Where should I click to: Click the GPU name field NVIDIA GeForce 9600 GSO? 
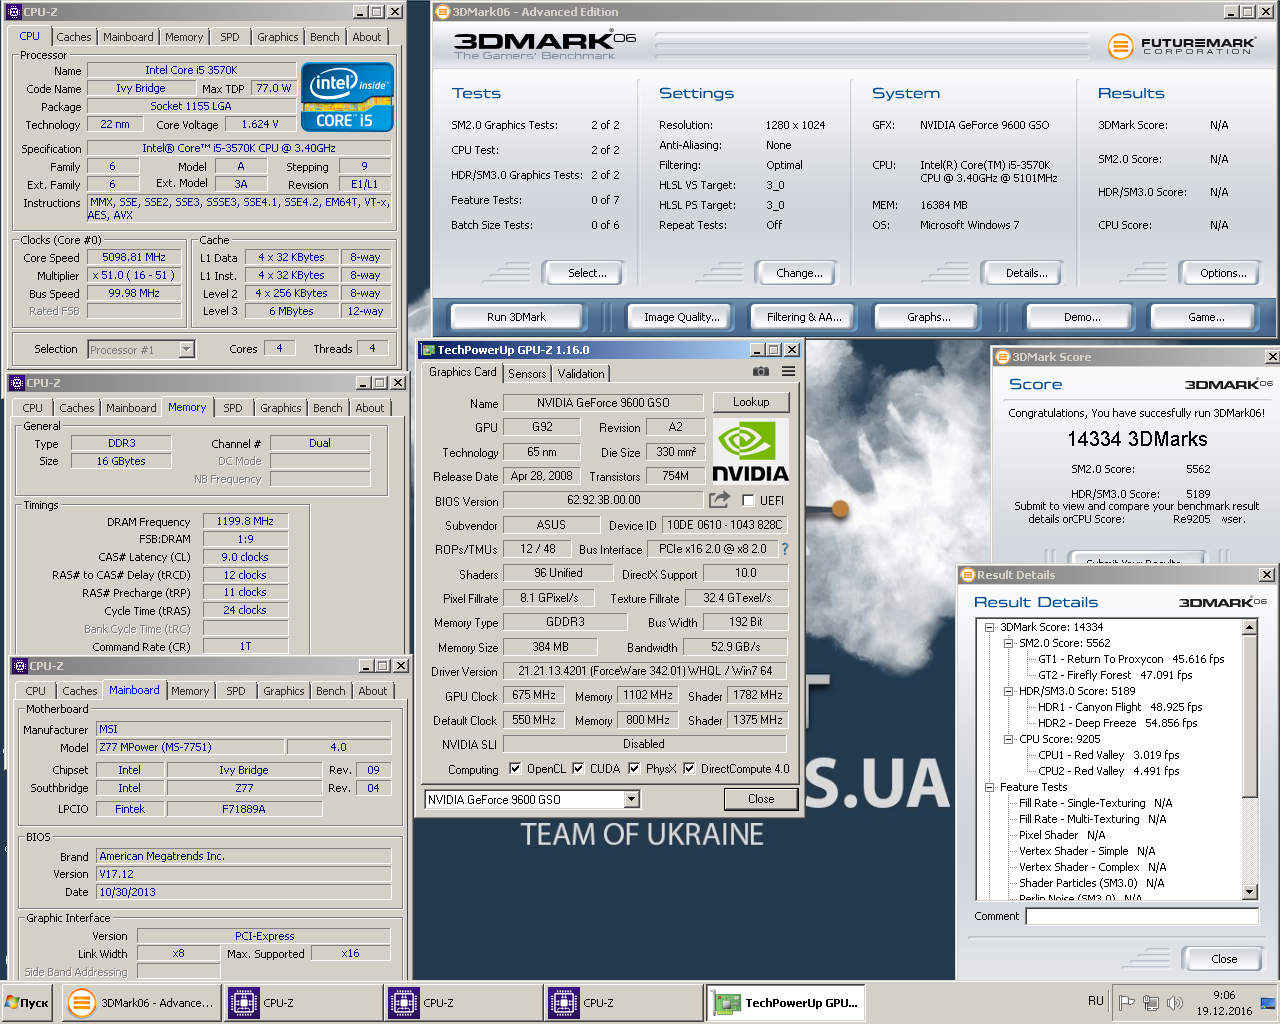(603, 403)
